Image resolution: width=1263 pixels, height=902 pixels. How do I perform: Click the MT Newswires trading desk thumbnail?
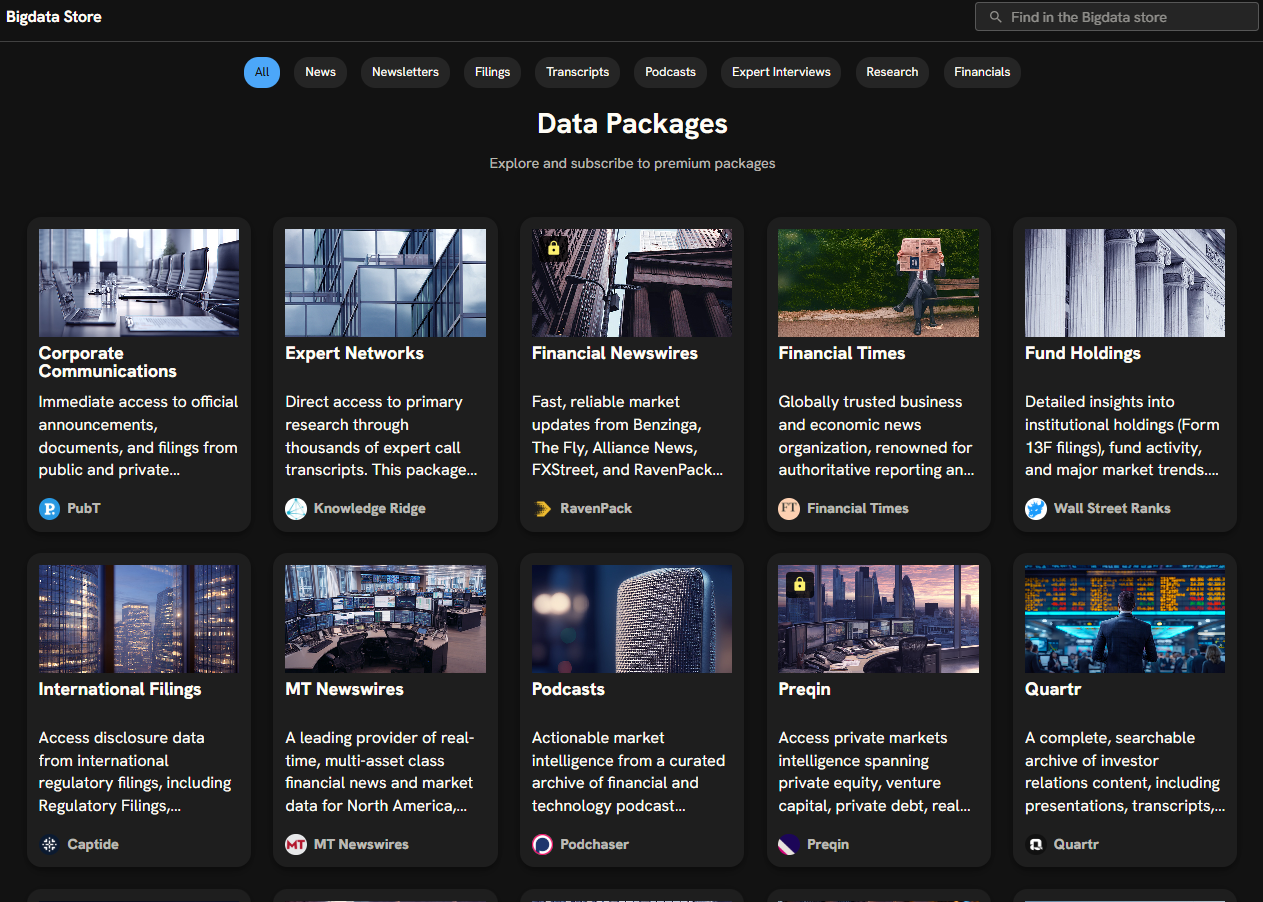385,619
